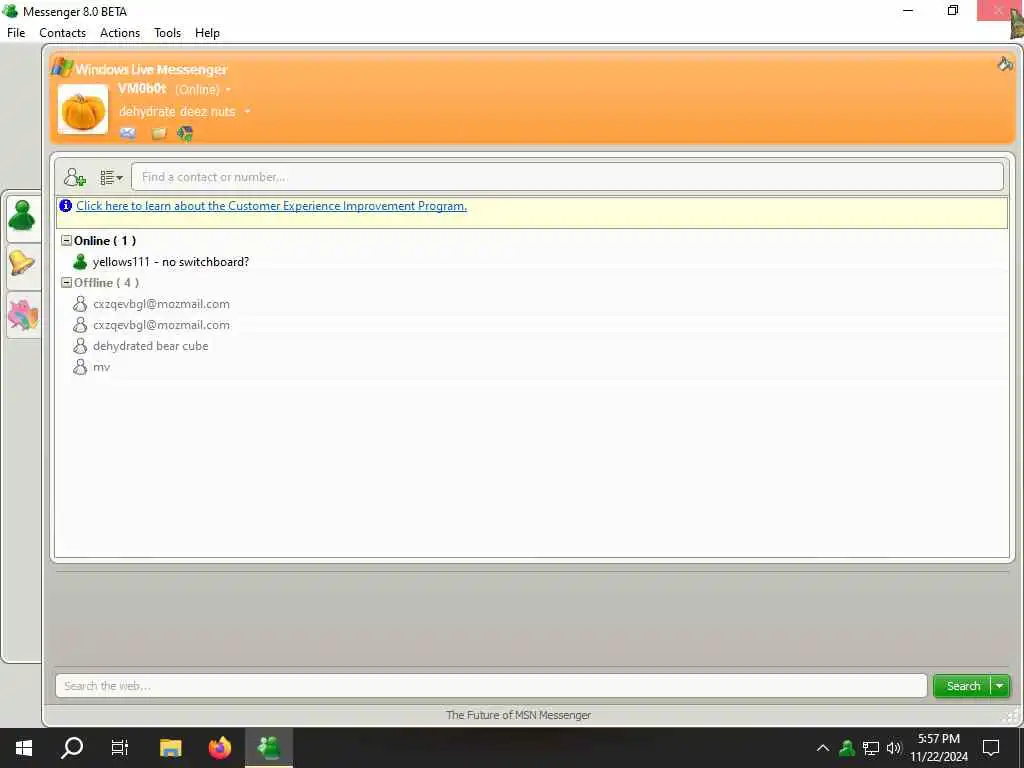
Task: Open the Tools menu
Action: 168,33
